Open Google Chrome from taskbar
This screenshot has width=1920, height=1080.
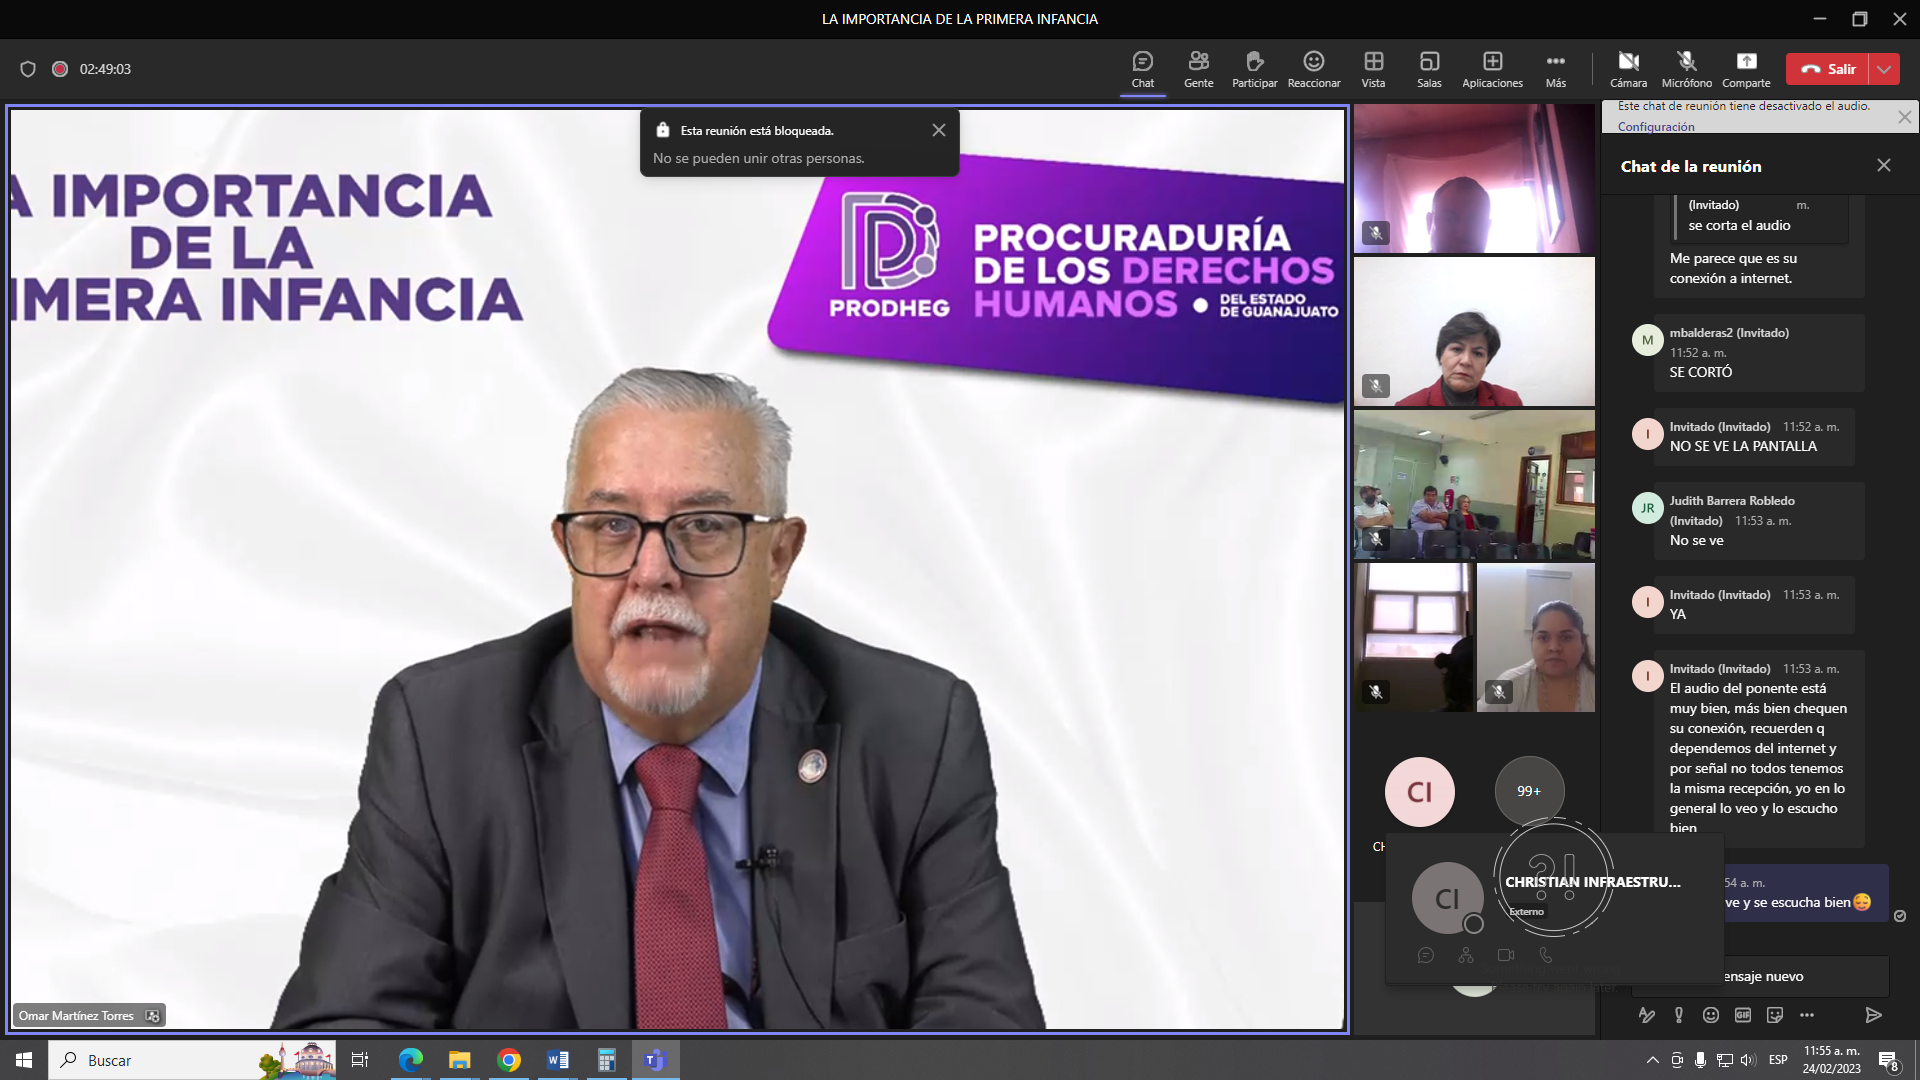coord(509,1060)
